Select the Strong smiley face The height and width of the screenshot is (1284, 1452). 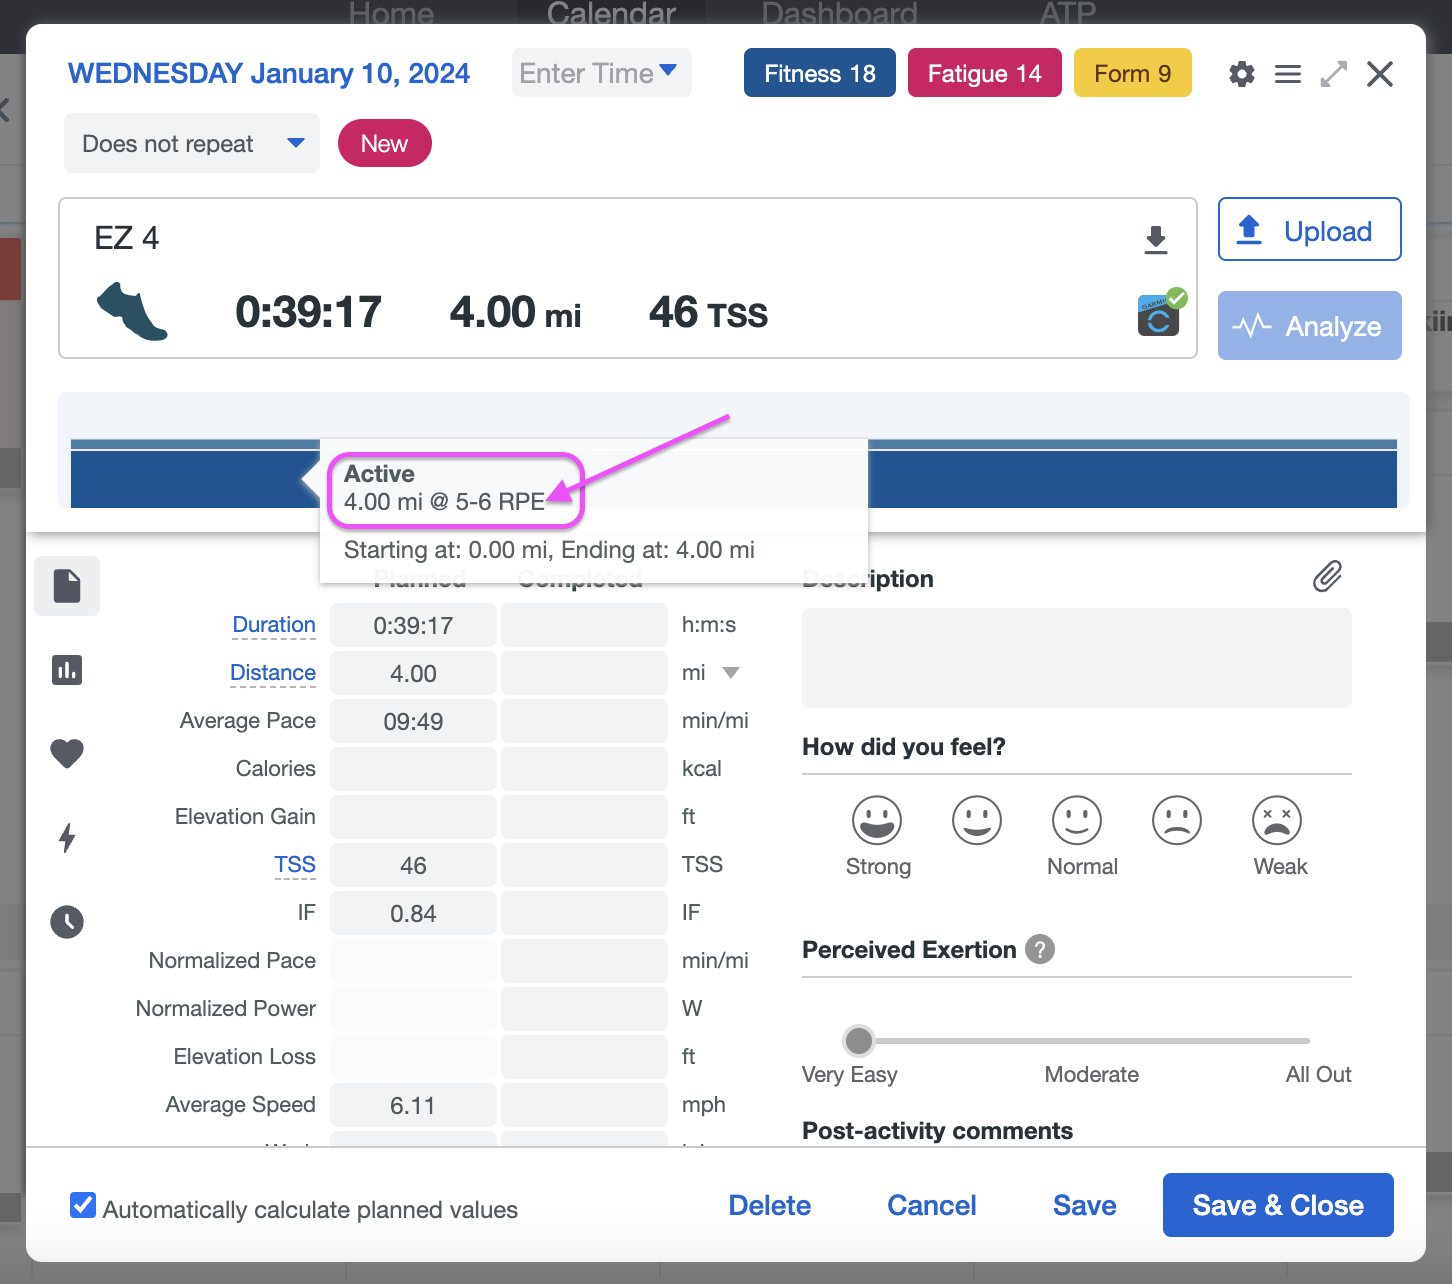[877, 821]
